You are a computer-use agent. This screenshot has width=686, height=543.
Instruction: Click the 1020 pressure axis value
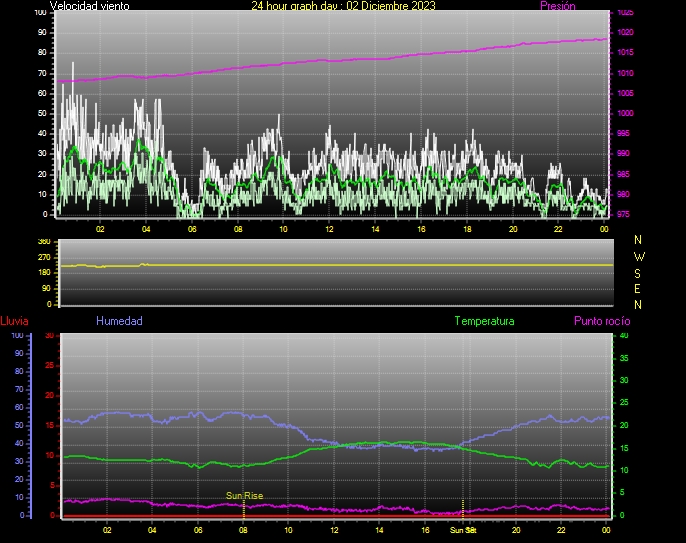tap(625, 32)
